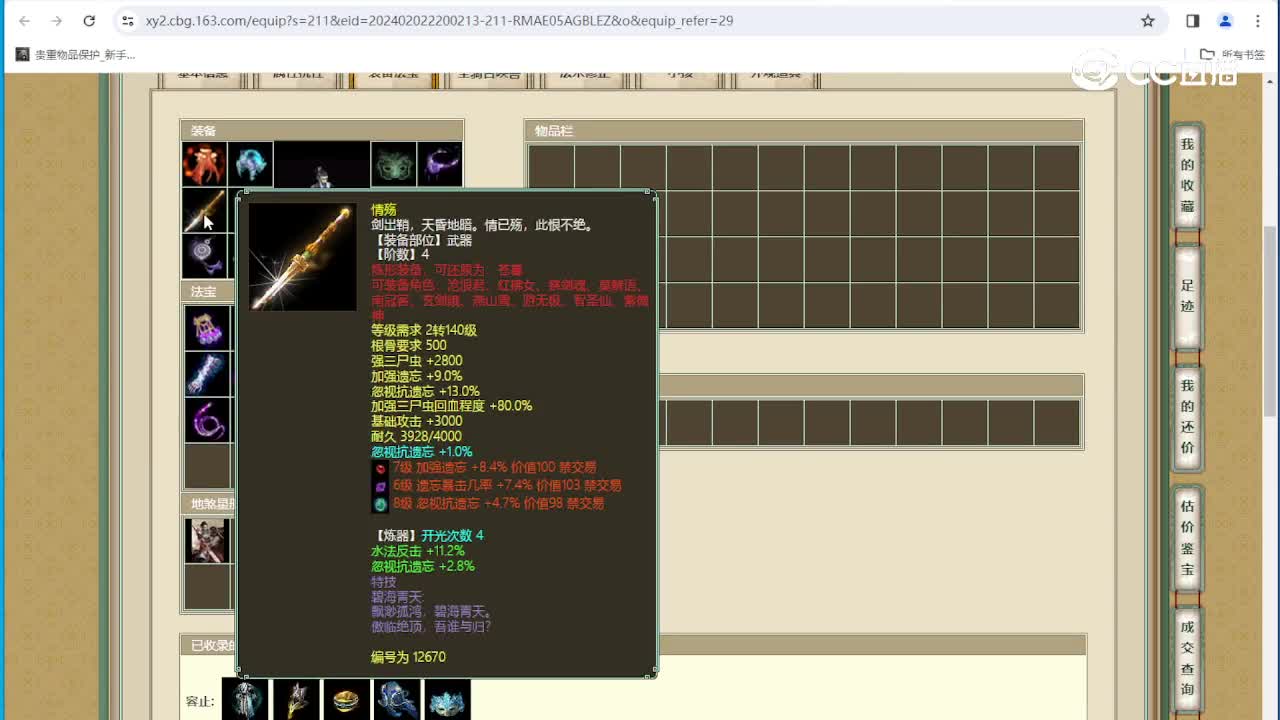
Task: Click the 基础攻击 +3000 stat
Action: (x=417, y=421)
